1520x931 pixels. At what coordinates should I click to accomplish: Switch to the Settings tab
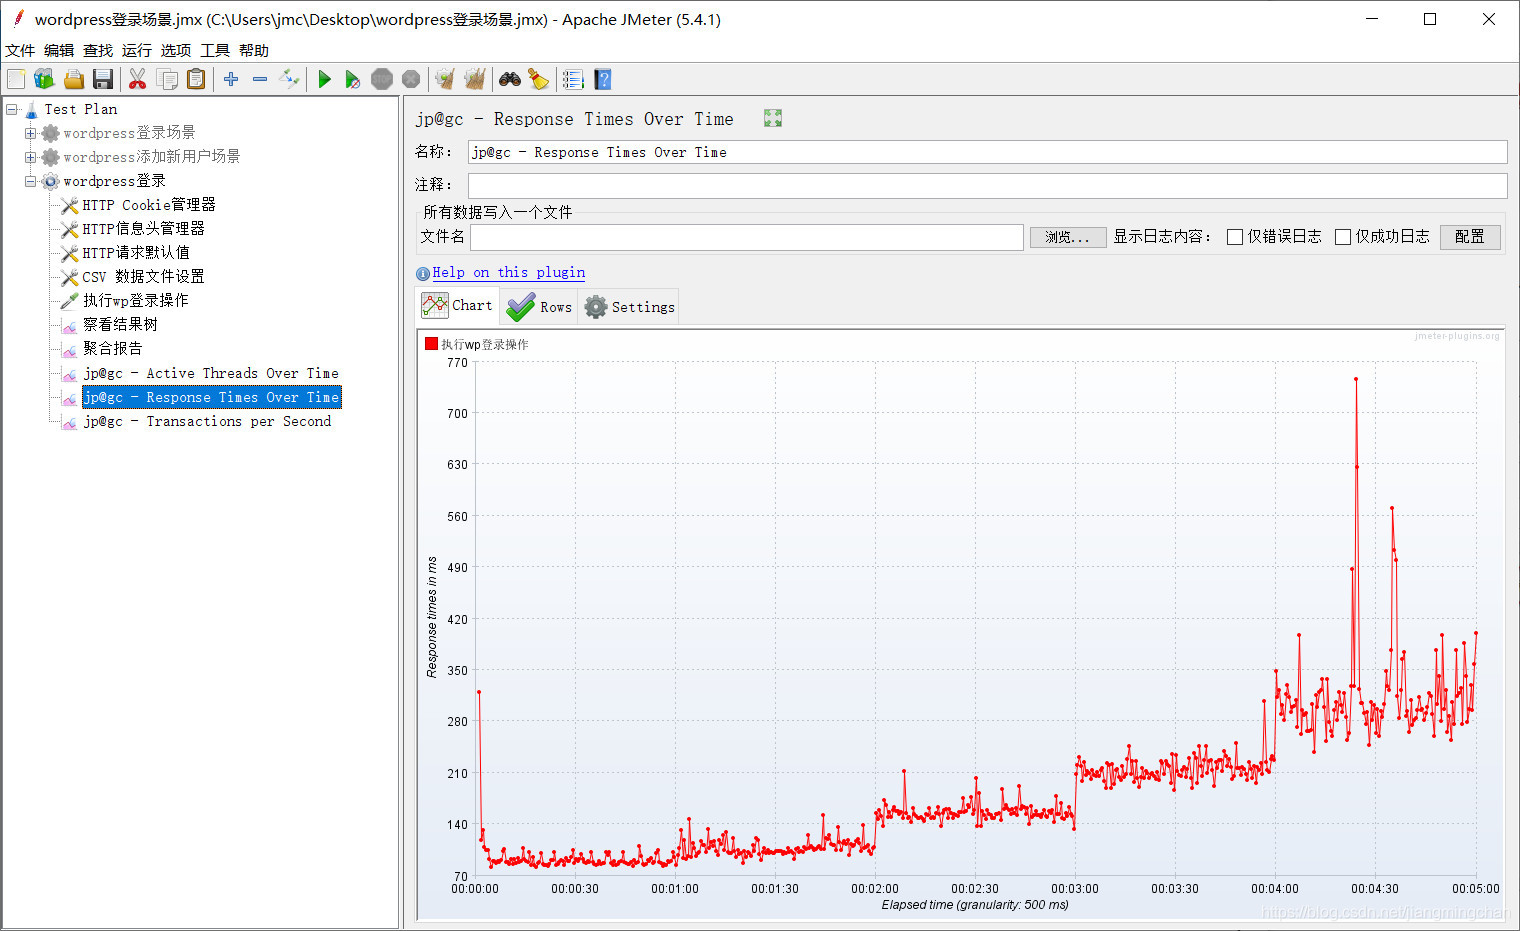pos(628,307)
